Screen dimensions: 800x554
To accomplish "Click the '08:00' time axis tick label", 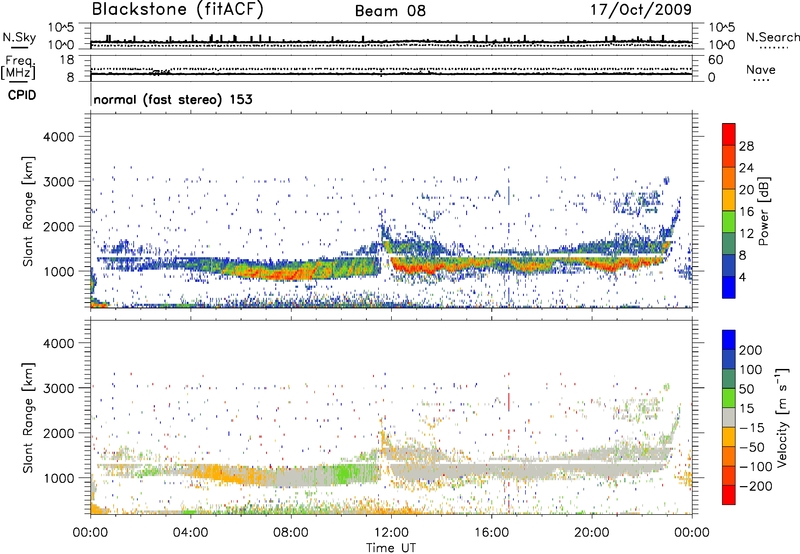I will click(x=291, y=532).
